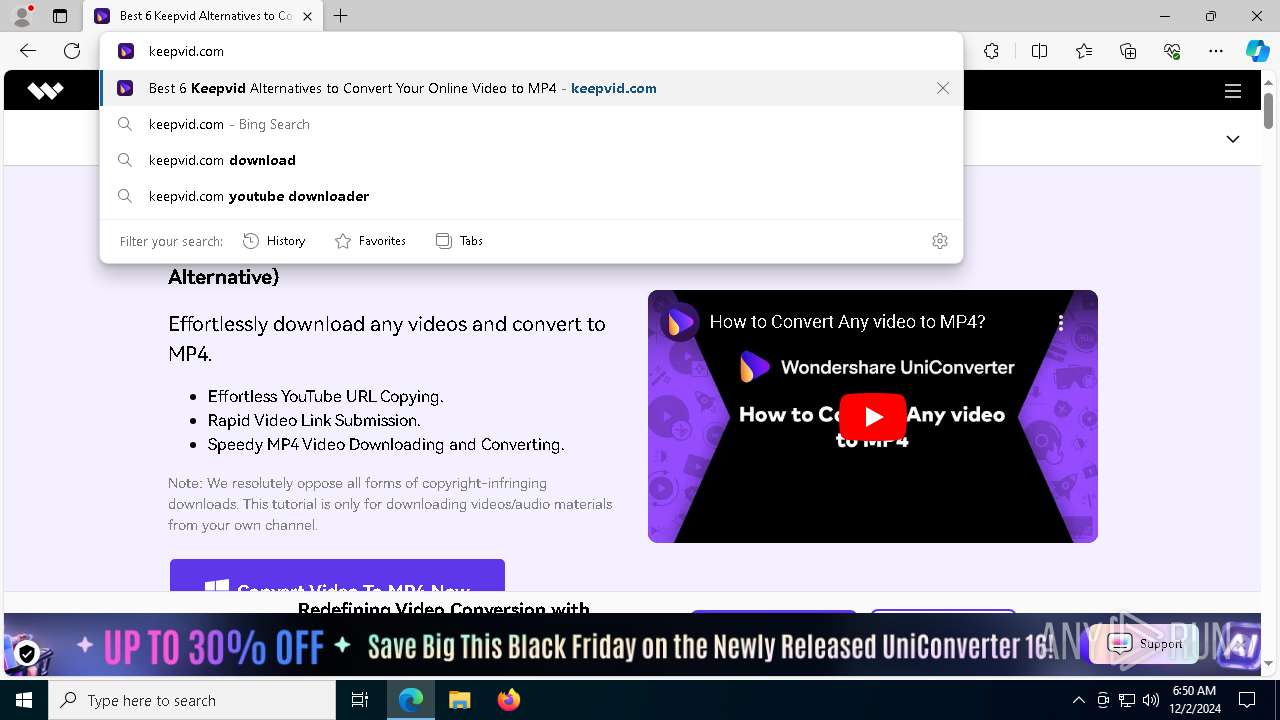
Task: Choose keepvid.com youtube downloader suggestion
Action: point(530,196)
